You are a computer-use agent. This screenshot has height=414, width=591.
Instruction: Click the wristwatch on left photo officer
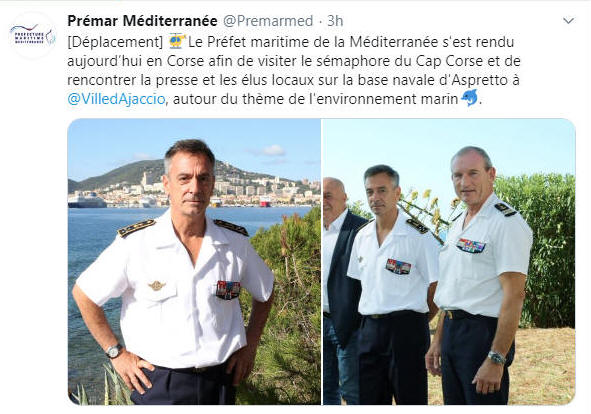pos(113,351)
